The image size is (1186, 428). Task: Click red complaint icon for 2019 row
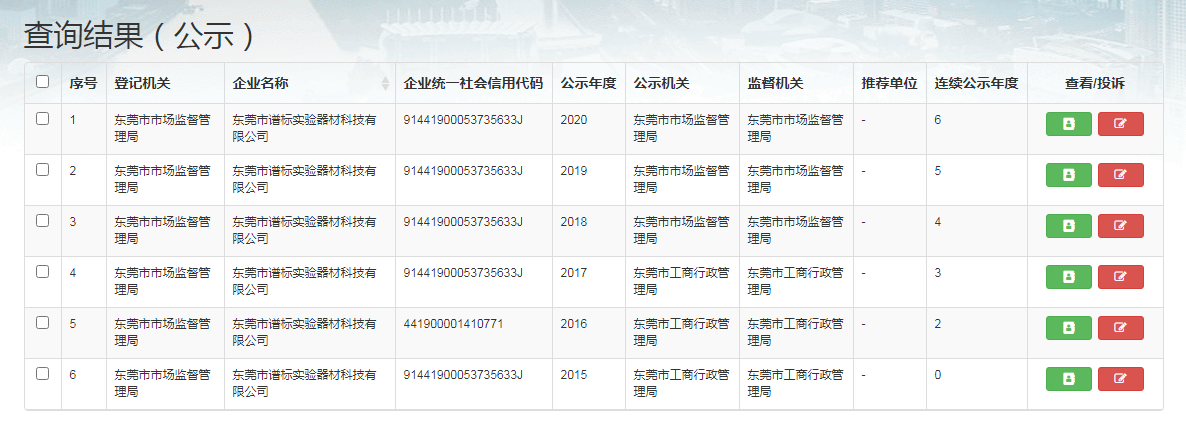coord(1120,175)
